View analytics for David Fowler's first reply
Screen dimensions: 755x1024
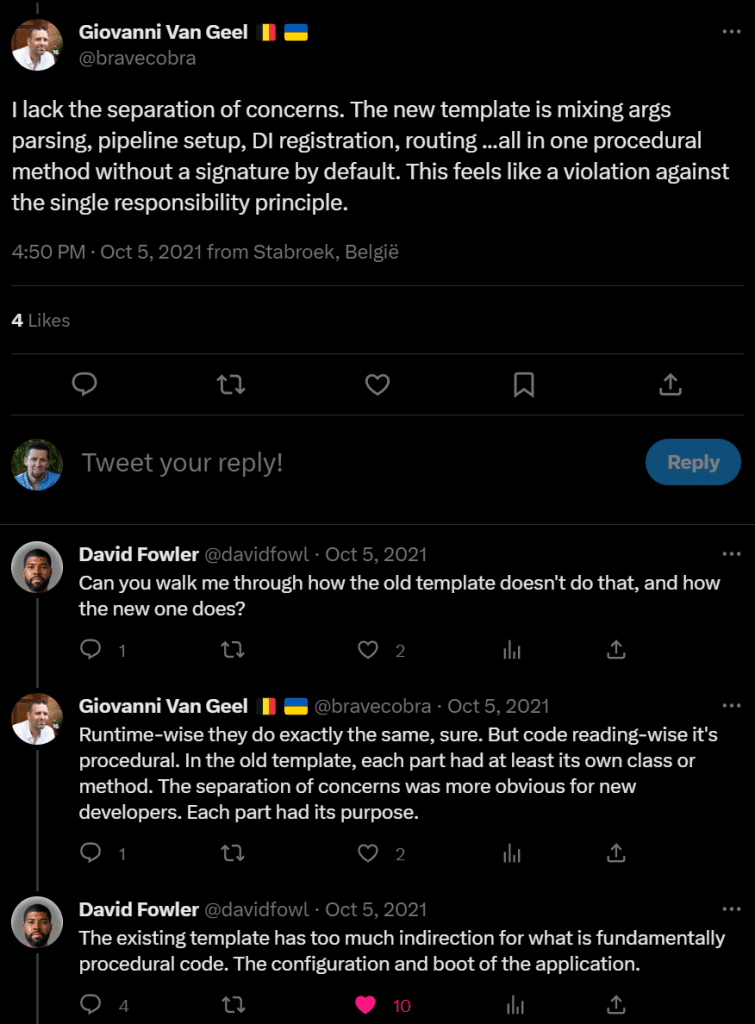coord(512,650)
